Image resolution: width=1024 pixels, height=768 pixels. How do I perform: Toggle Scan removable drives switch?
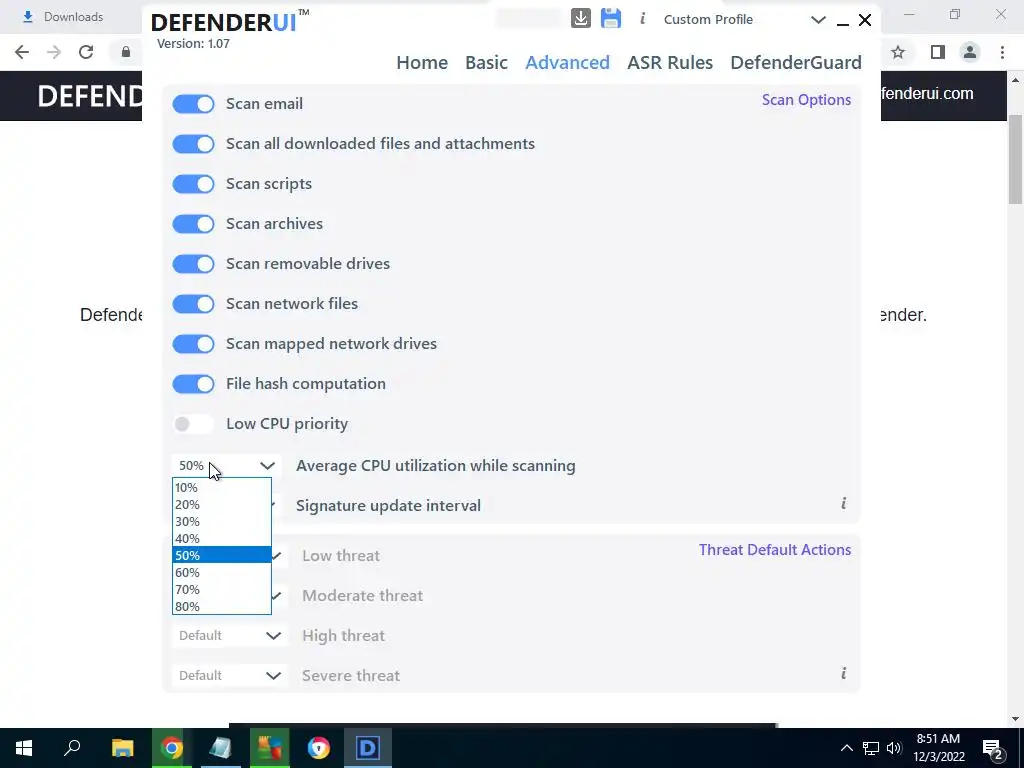coord(193,264)
